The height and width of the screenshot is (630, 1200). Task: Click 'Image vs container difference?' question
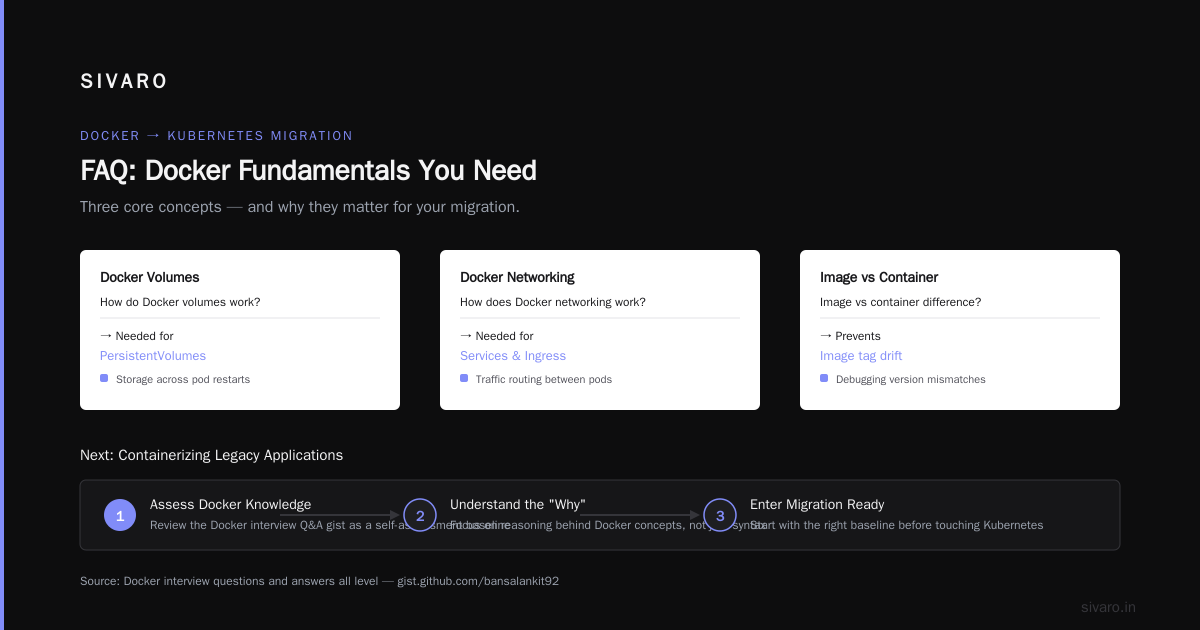tap(900, 302)
